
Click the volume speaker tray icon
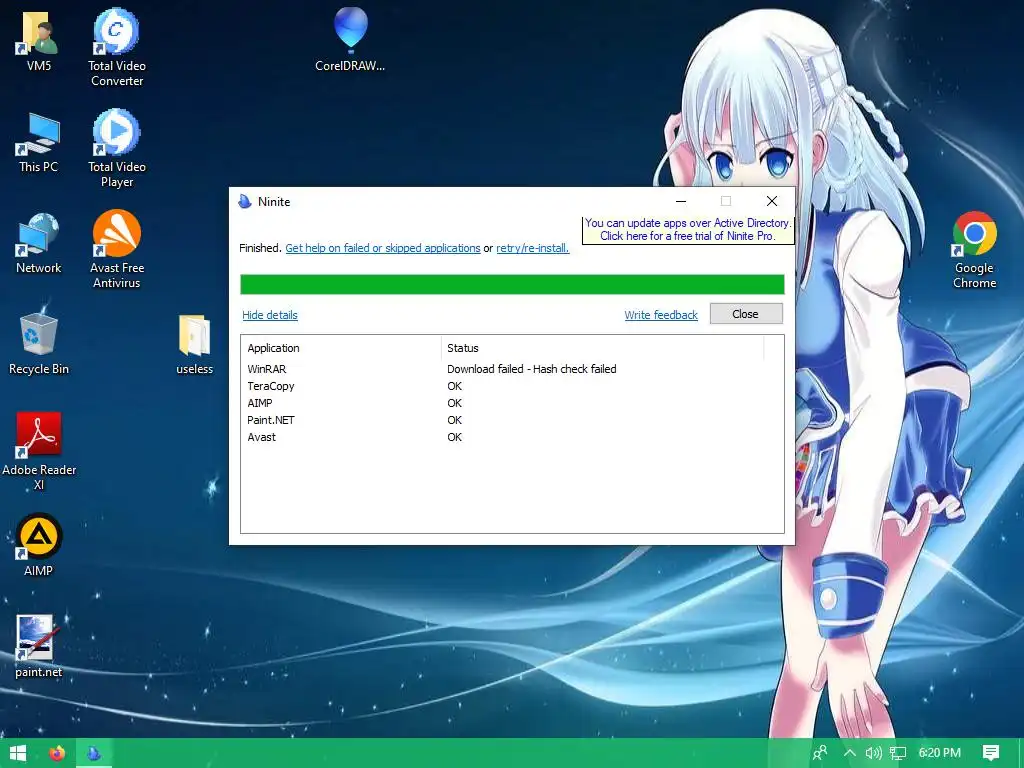873,753
